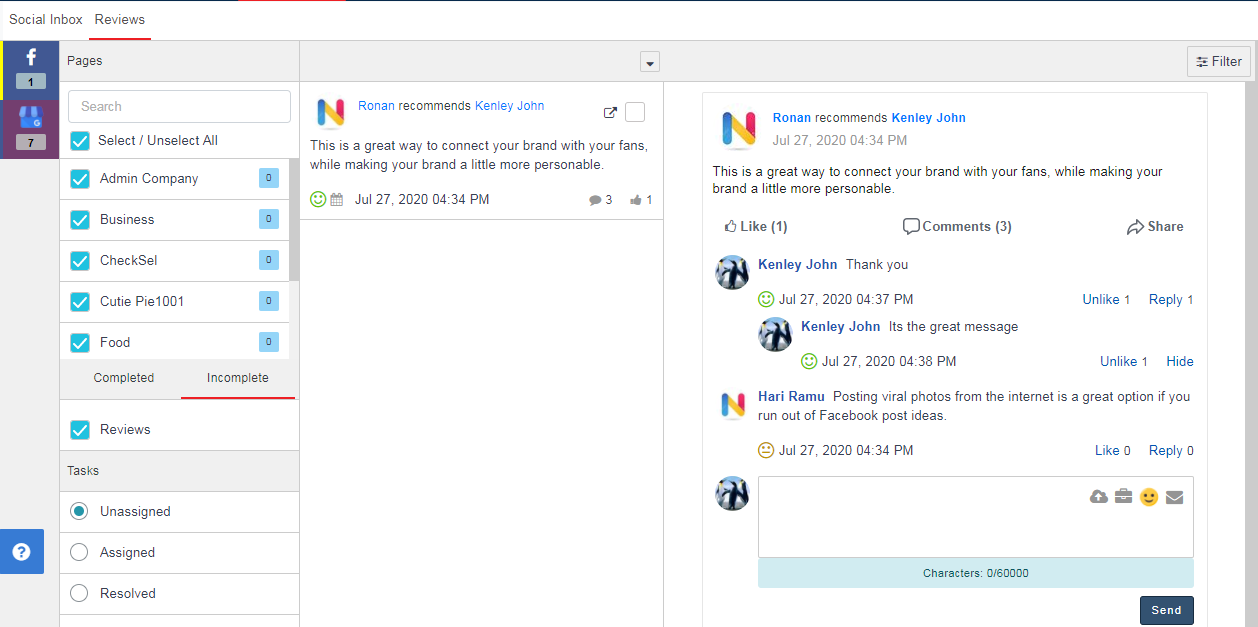Viewport: 1258px width, 627px height.
Task: Click the envelope icon in reply box
Action: (x=1174, y=497)
